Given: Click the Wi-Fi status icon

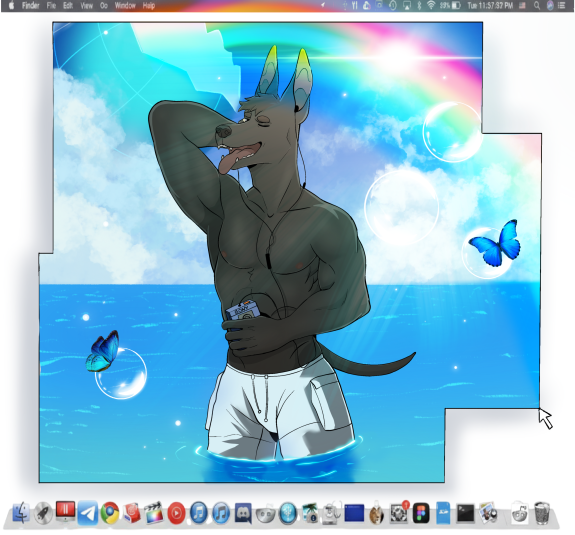Looking at the screenshot, I should pyautogui.click(x=431, y=6).
